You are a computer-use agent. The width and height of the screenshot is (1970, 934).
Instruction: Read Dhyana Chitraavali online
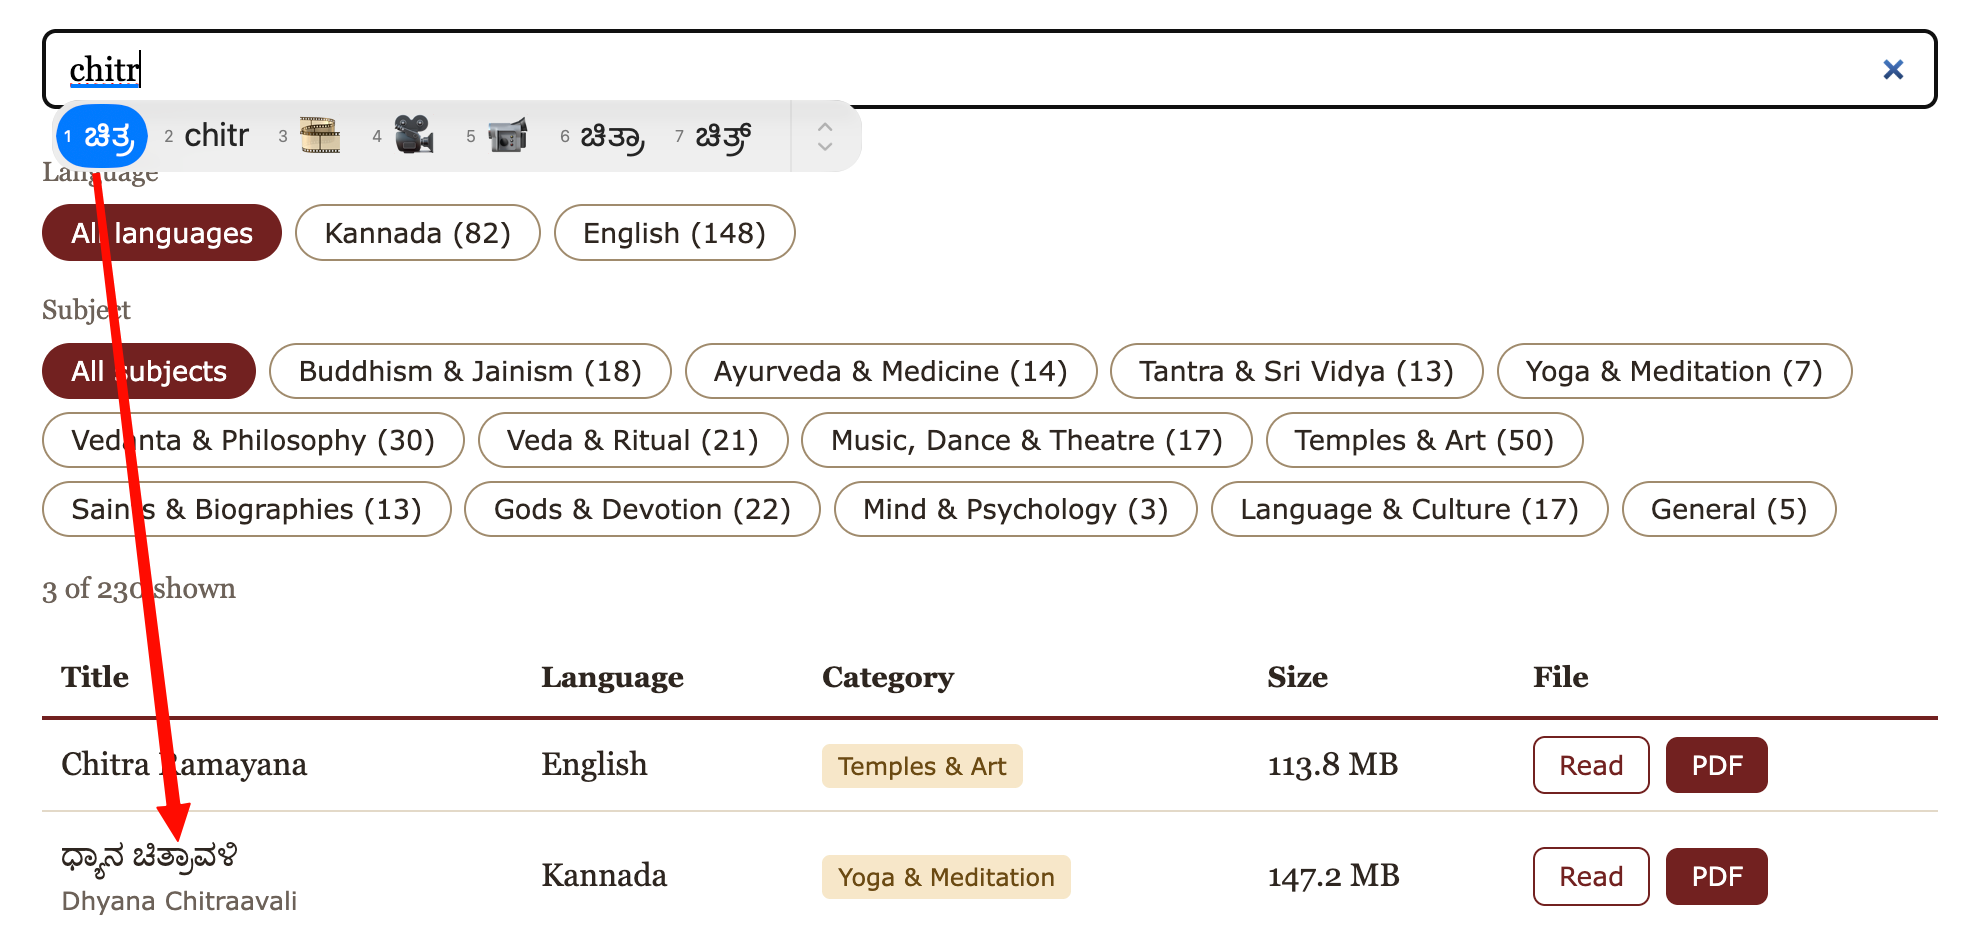tap(1591, 876)
